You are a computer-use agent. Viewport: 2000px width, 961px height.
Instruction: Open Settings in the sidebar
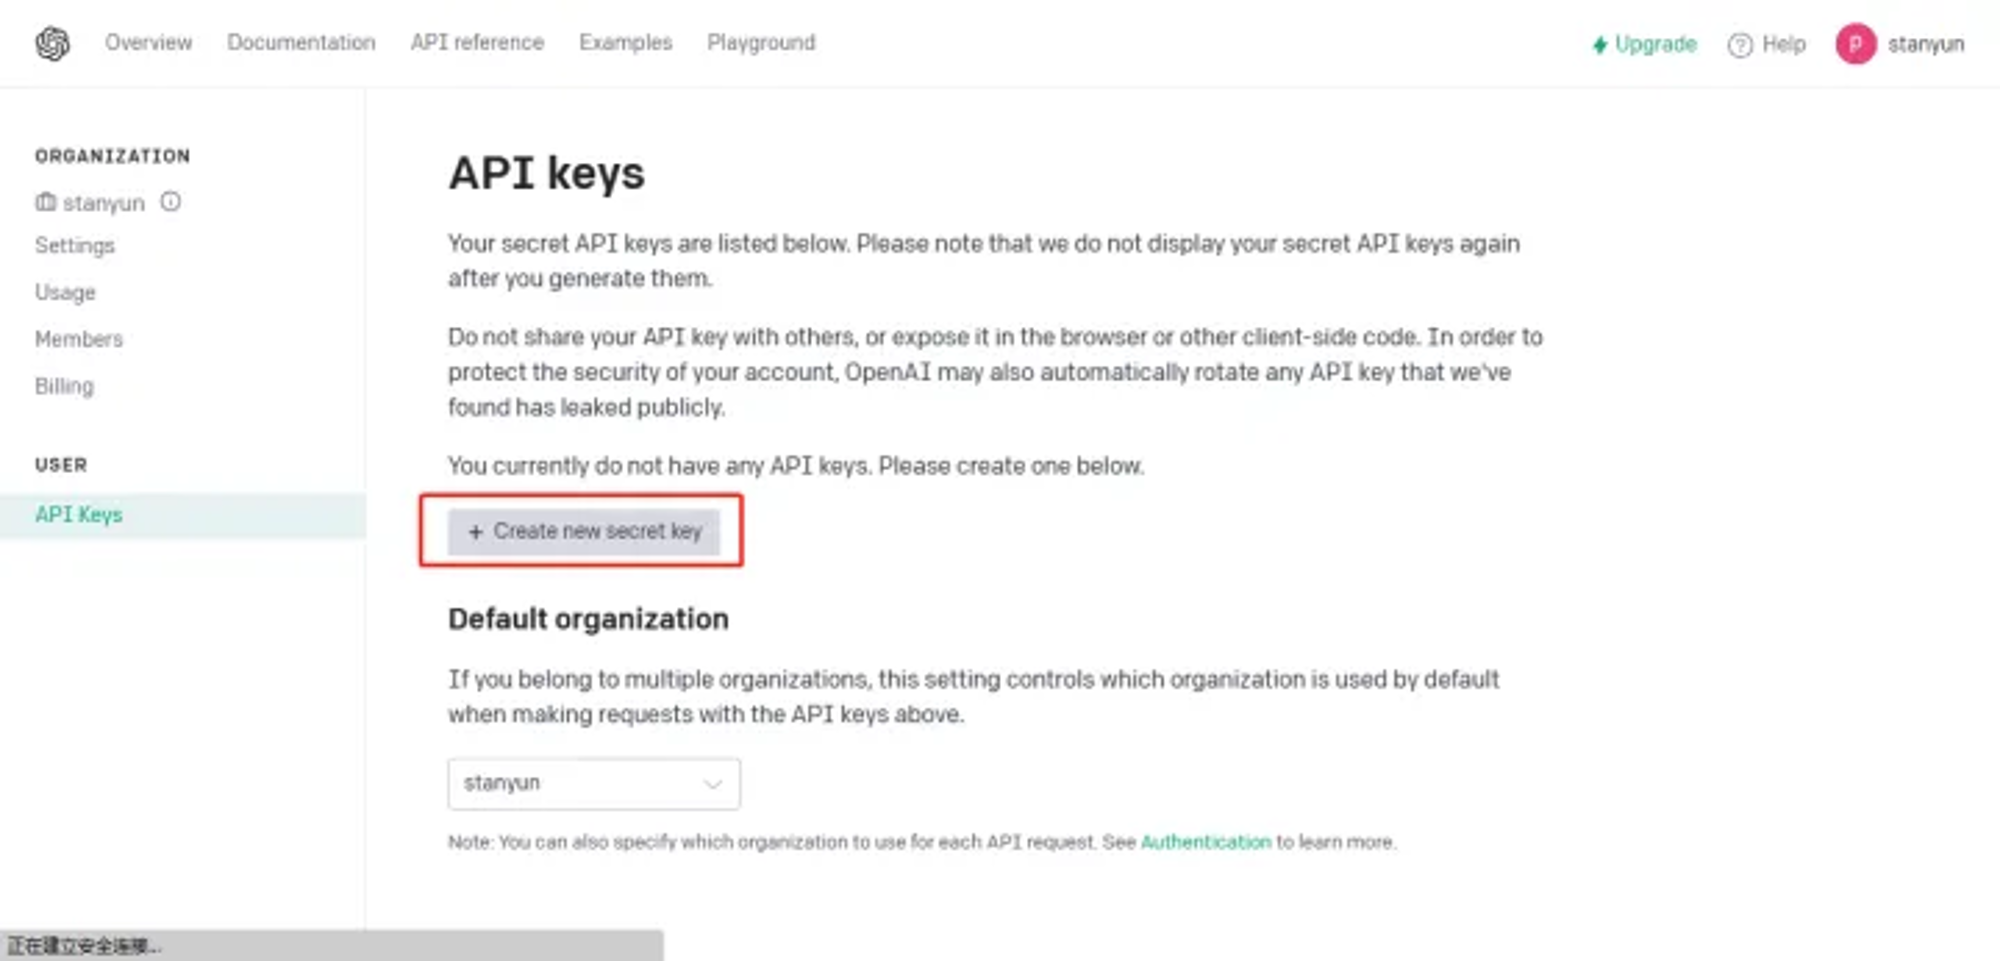point(75,246)
